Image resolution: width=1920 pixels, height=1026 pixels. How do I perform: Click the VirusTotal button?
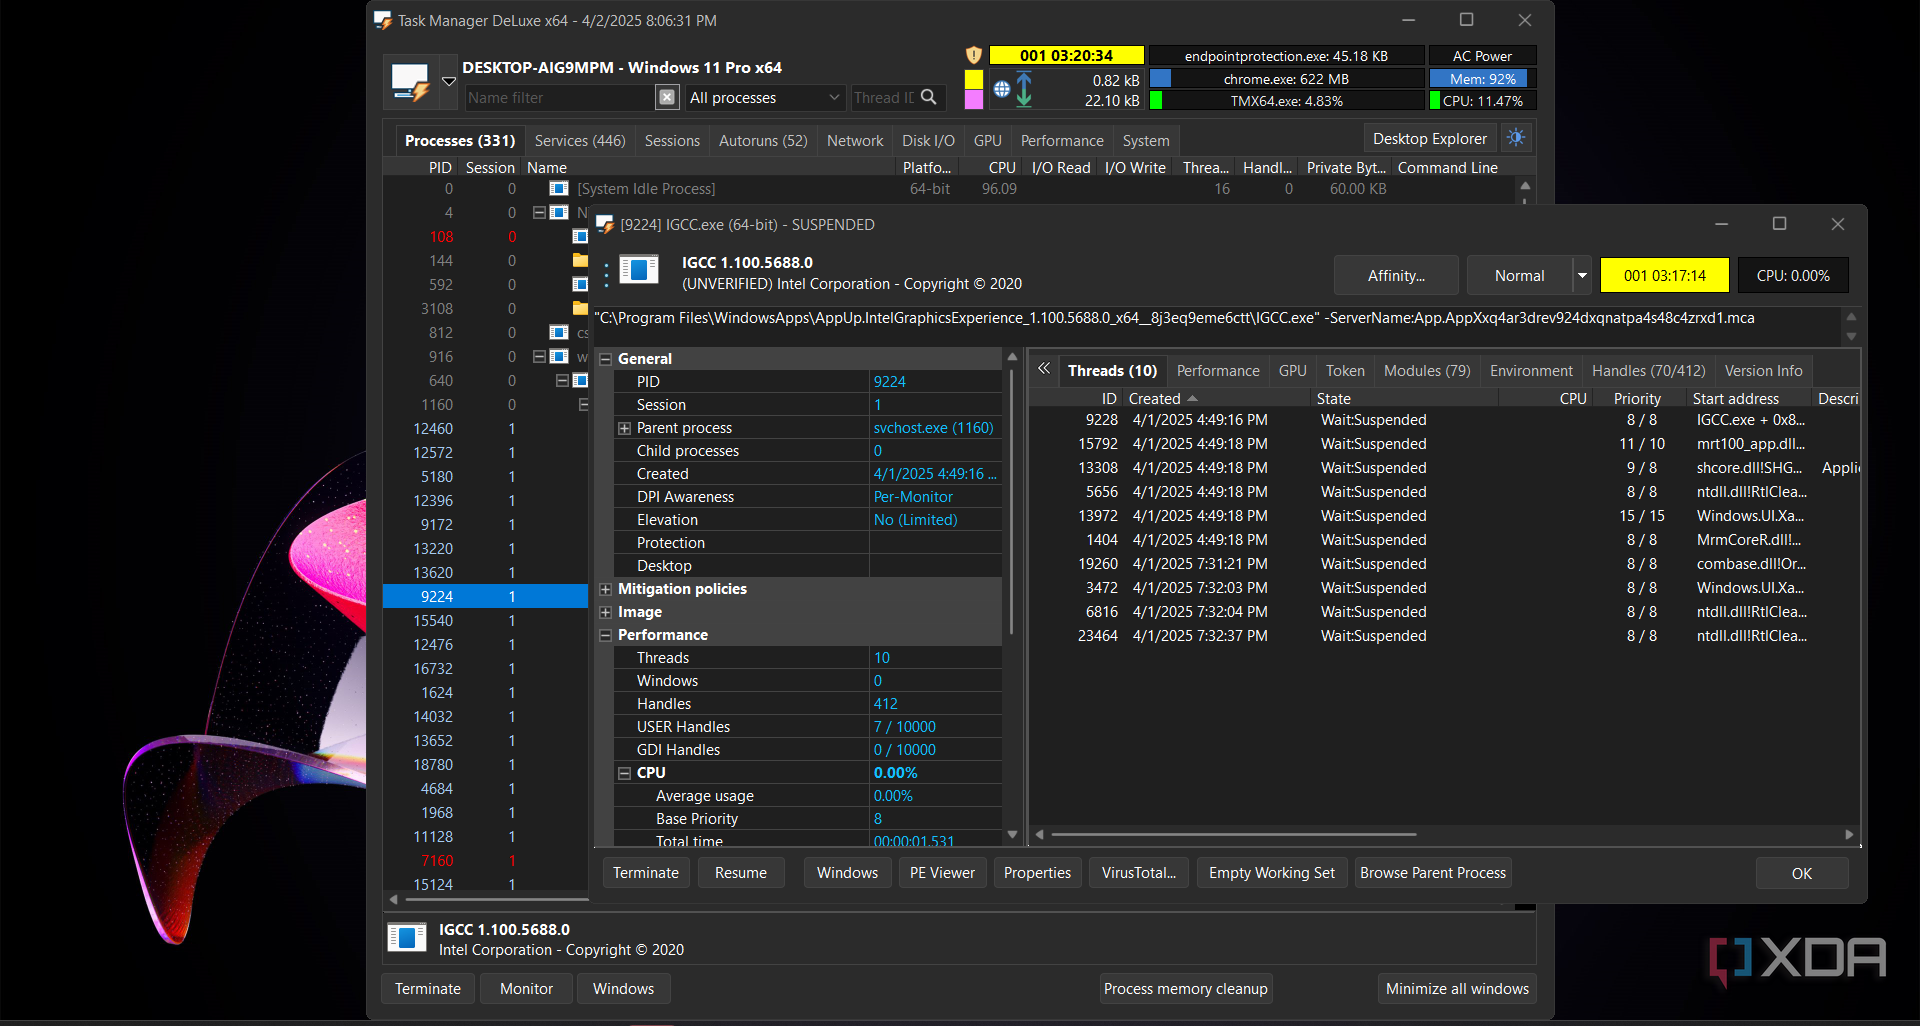pos(1138,872)
